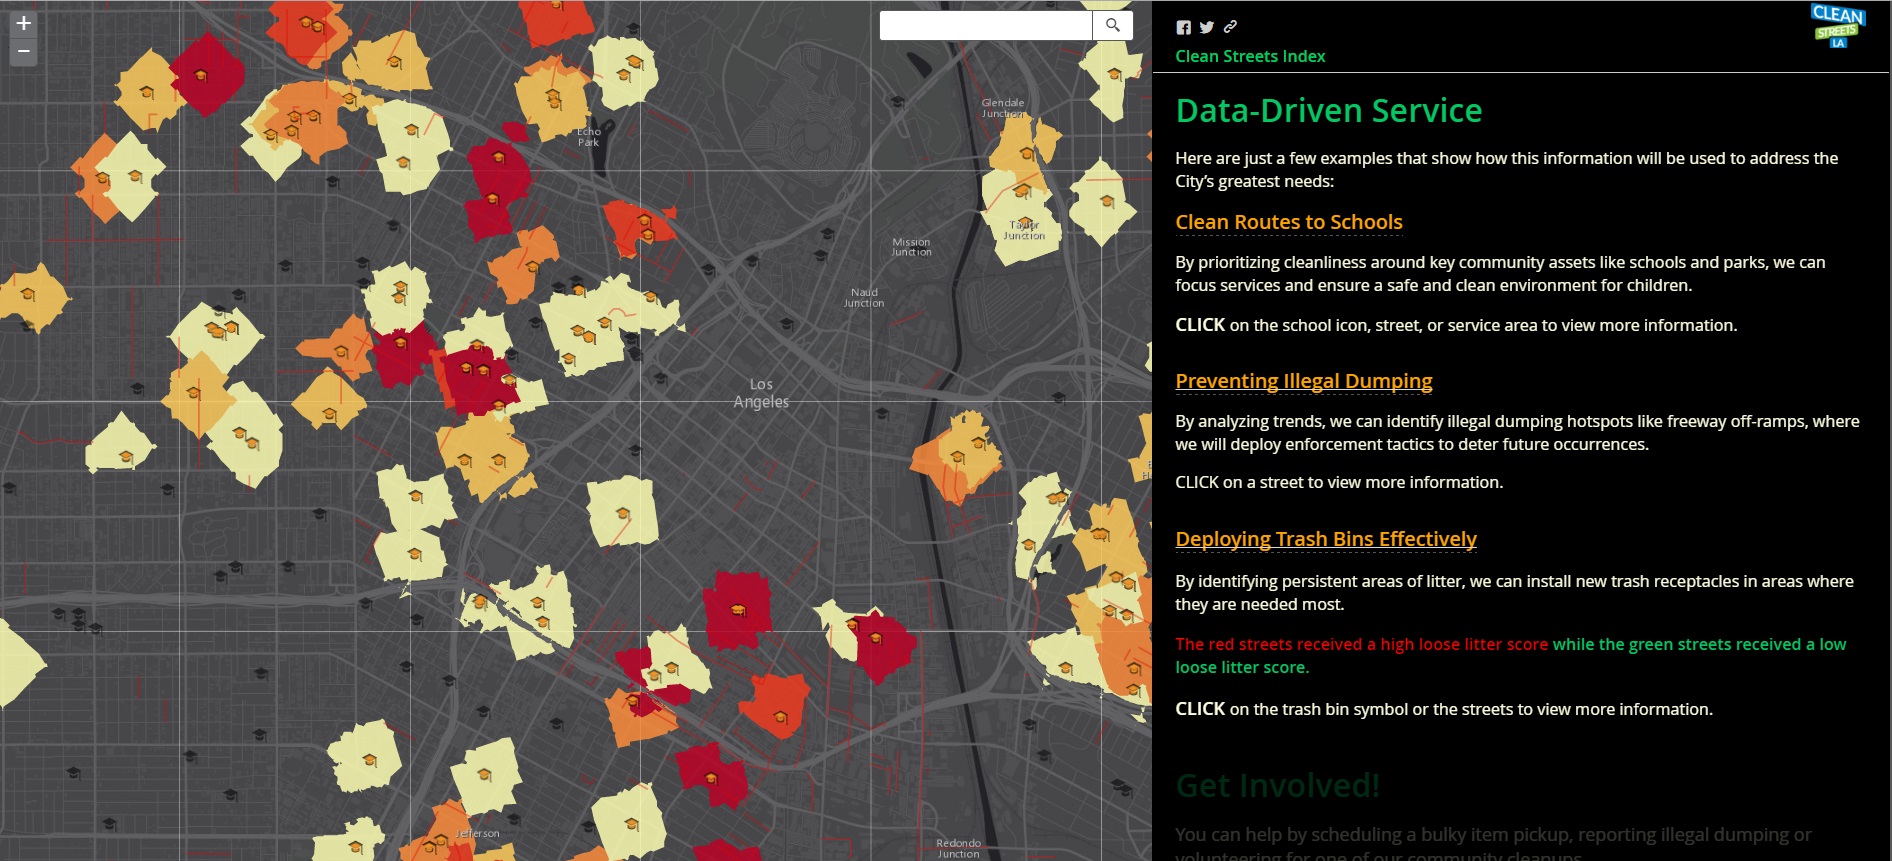Select gray school icon left of Glendale Junction
The image size is (1892, 861).
coord(897,102)
